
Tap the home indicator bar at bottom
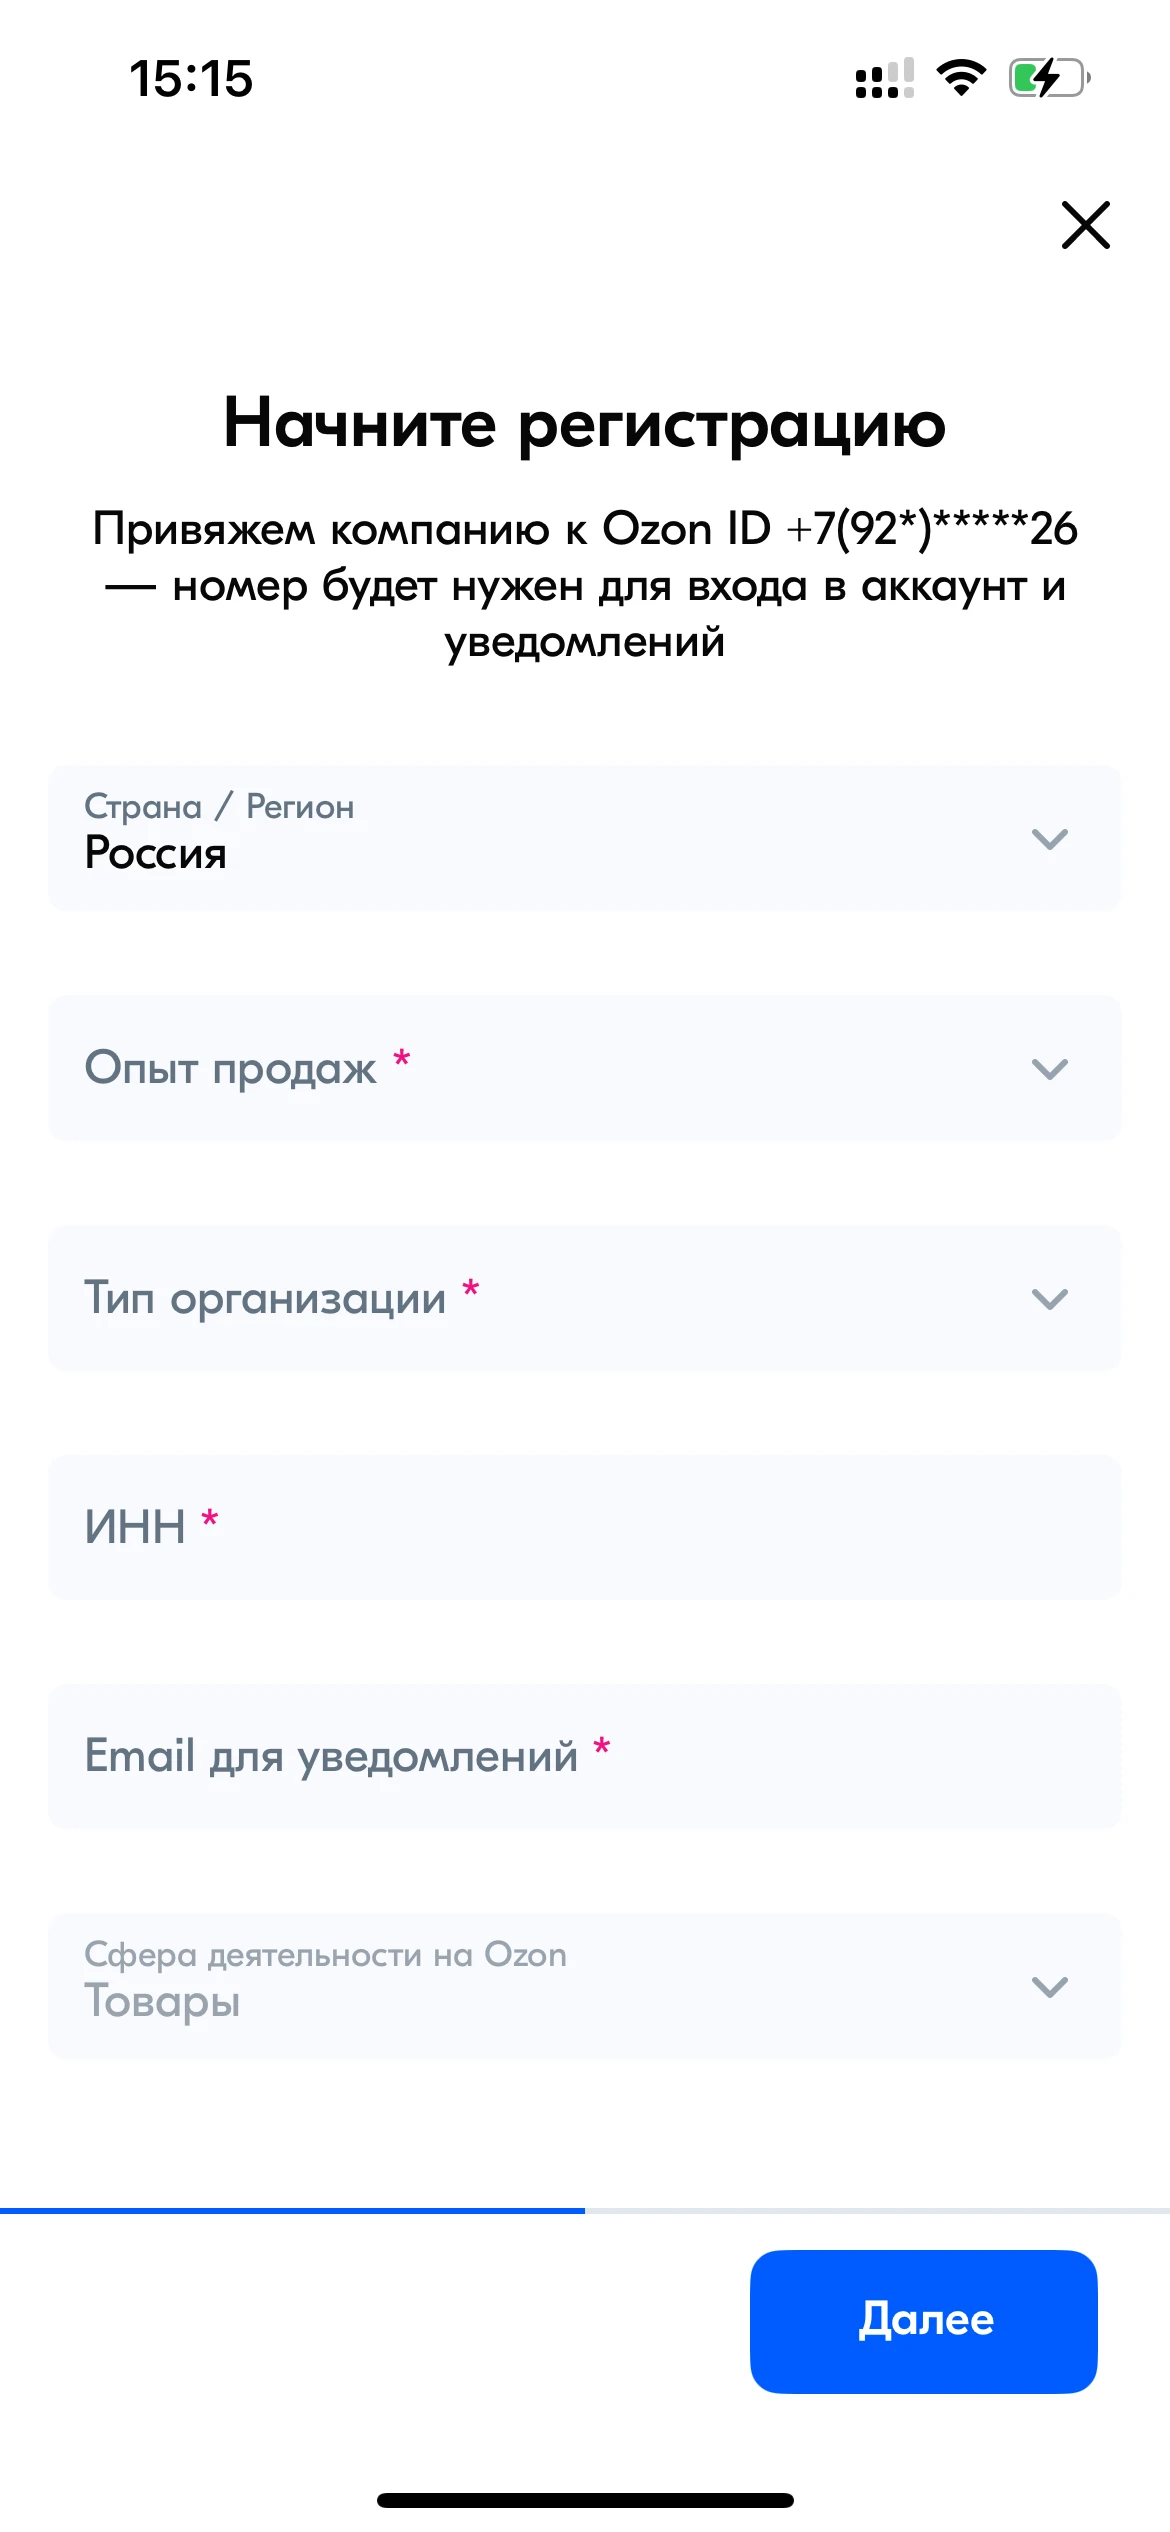coord(585,2501)
